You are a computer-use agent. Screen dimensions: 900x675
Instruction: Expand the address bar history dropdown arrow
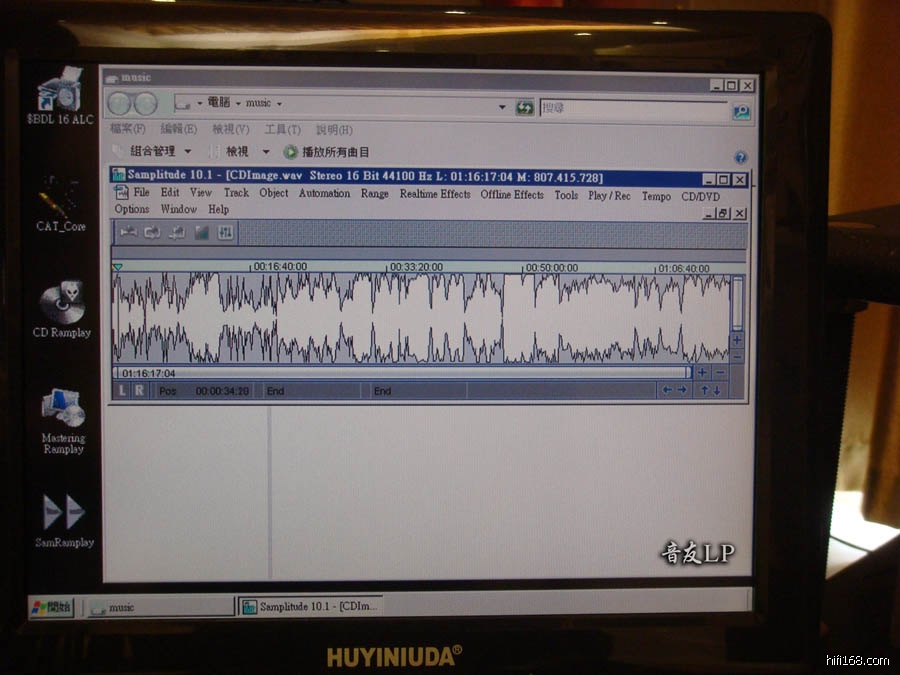(502, 107)
